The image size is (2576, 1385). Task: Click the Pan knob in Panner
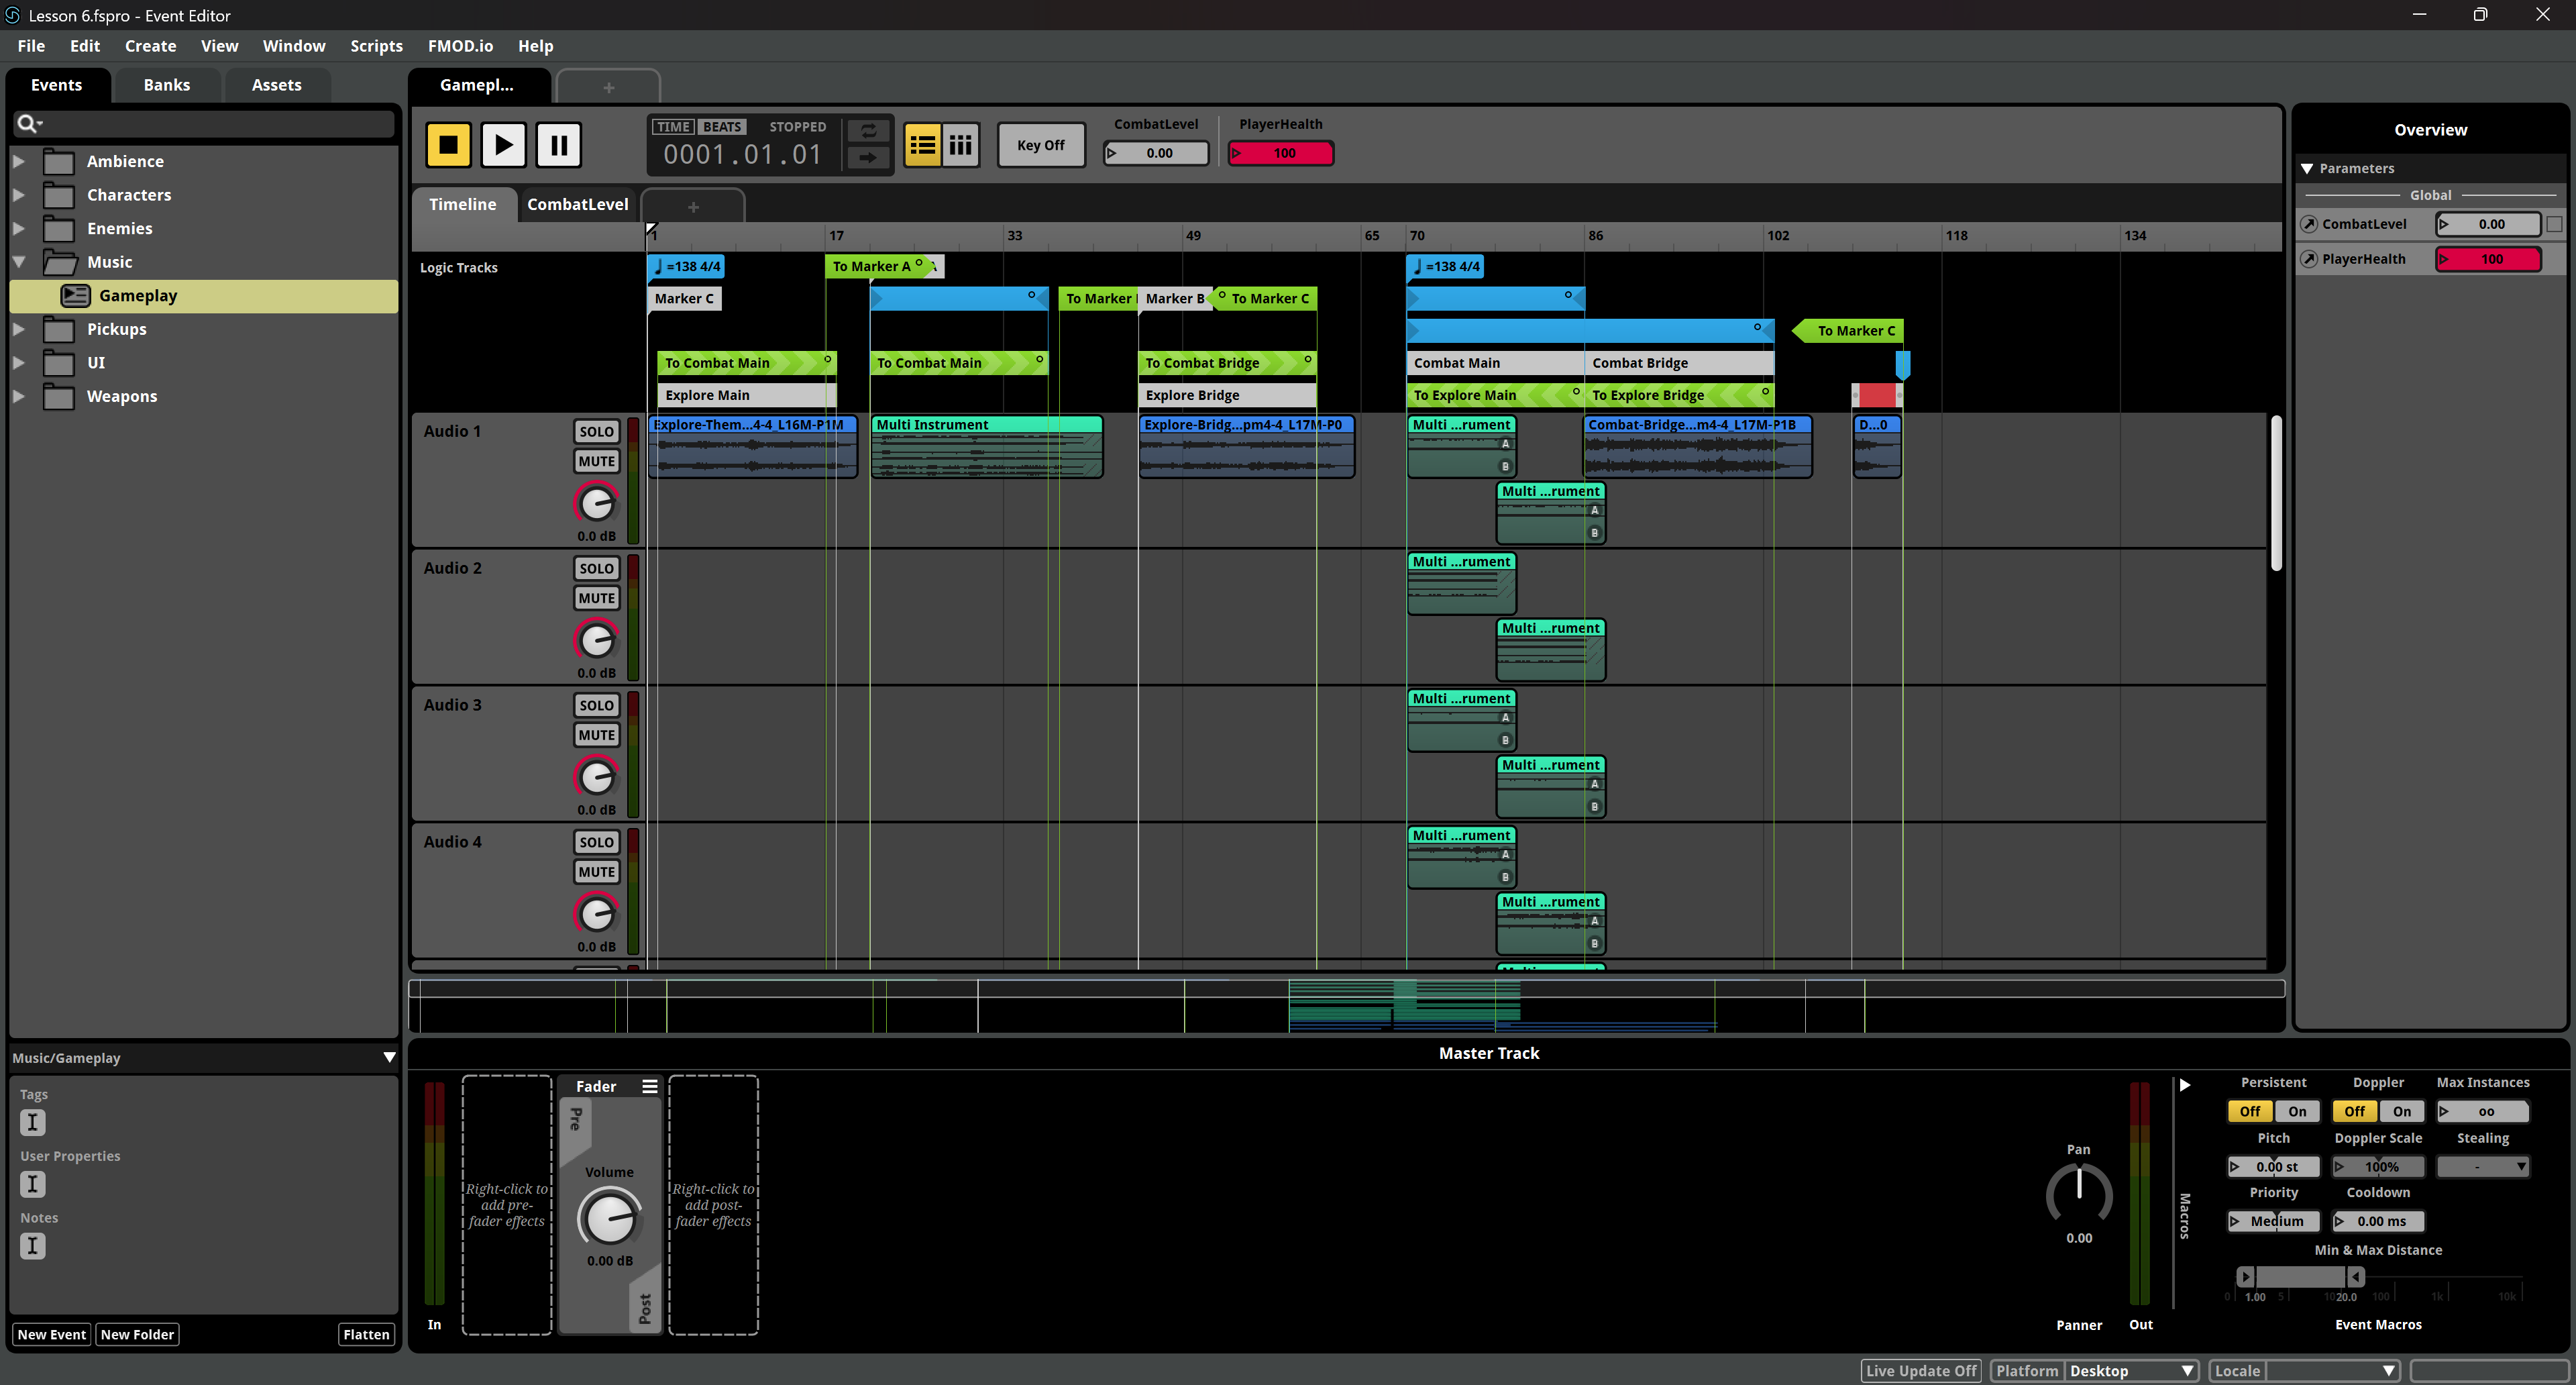(x=2079, y=1194)
